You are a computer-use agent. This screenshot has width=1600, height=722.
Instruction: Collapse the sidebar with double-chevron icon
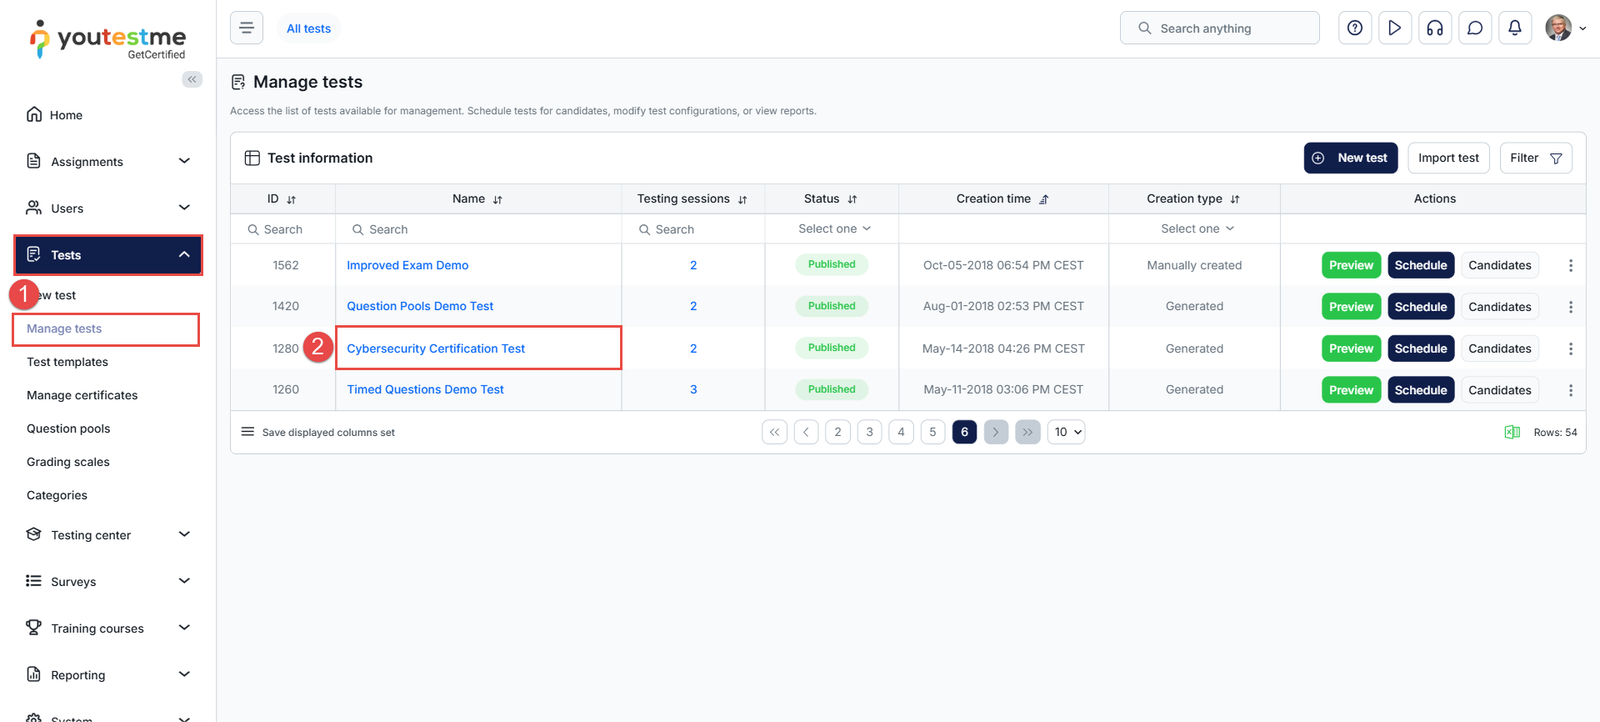pyautogui.click(x=192, y=79)
